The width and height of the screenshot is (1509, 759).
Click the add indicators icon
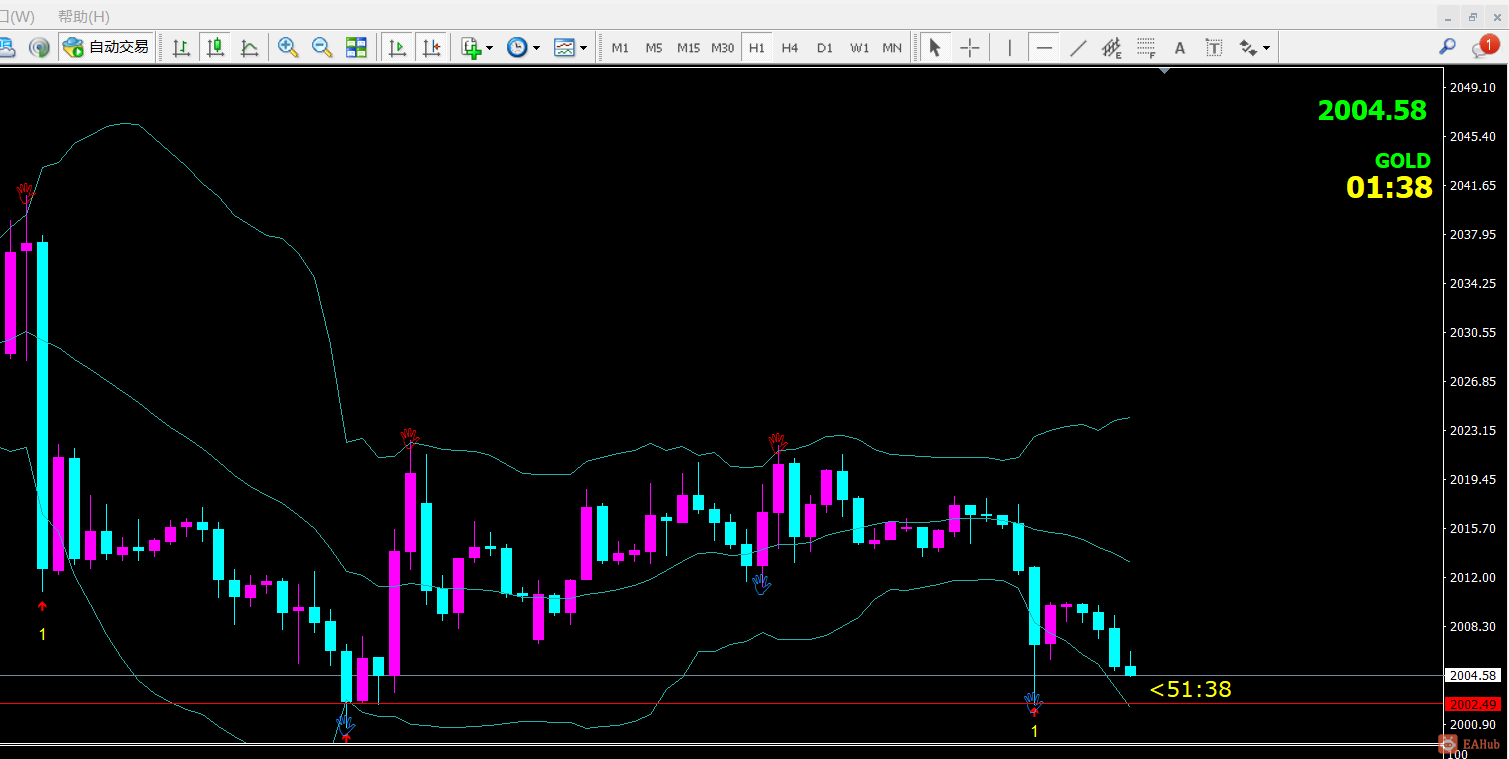(x=471, y=47)
